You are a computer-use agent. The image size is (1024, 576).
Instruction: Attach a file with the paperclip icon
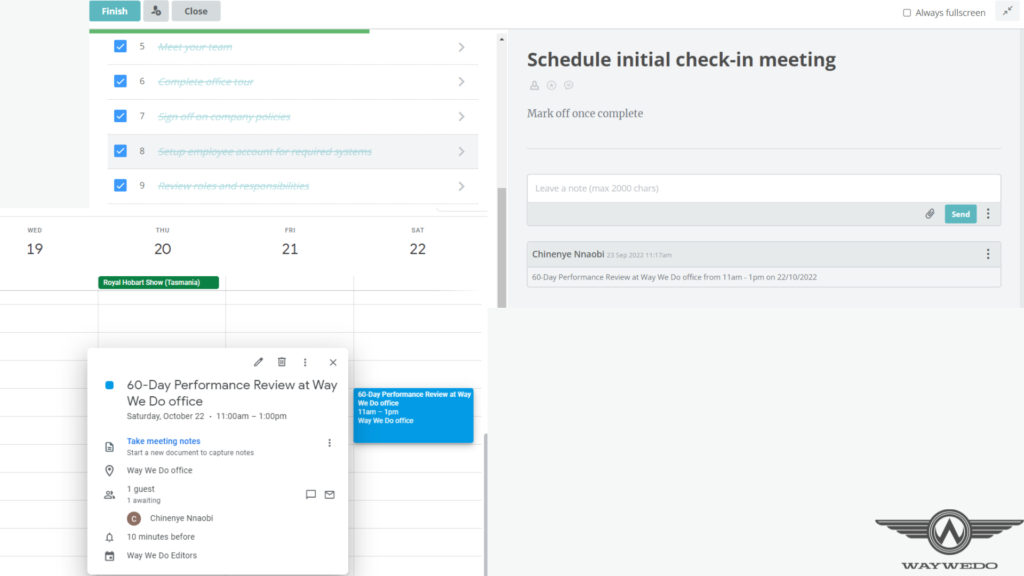click(x=929, y=213)
